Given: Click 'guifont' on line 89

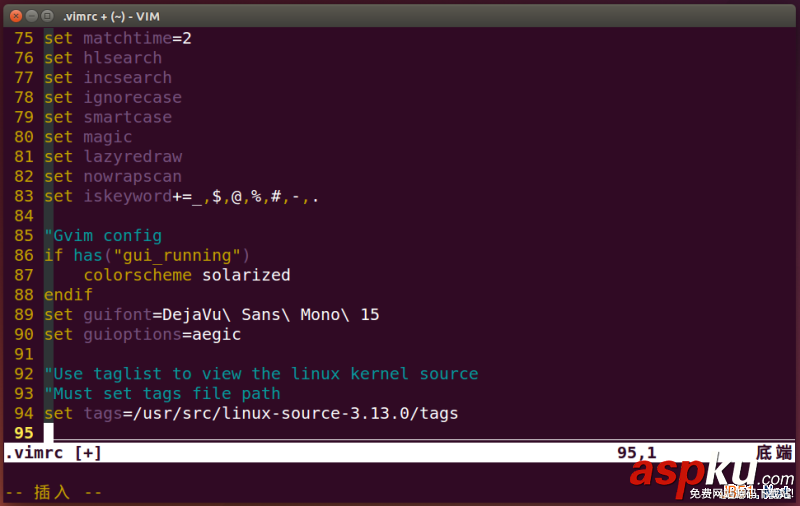Looking at the screenshot, I should pyautogui.click(x=118, y=315).
